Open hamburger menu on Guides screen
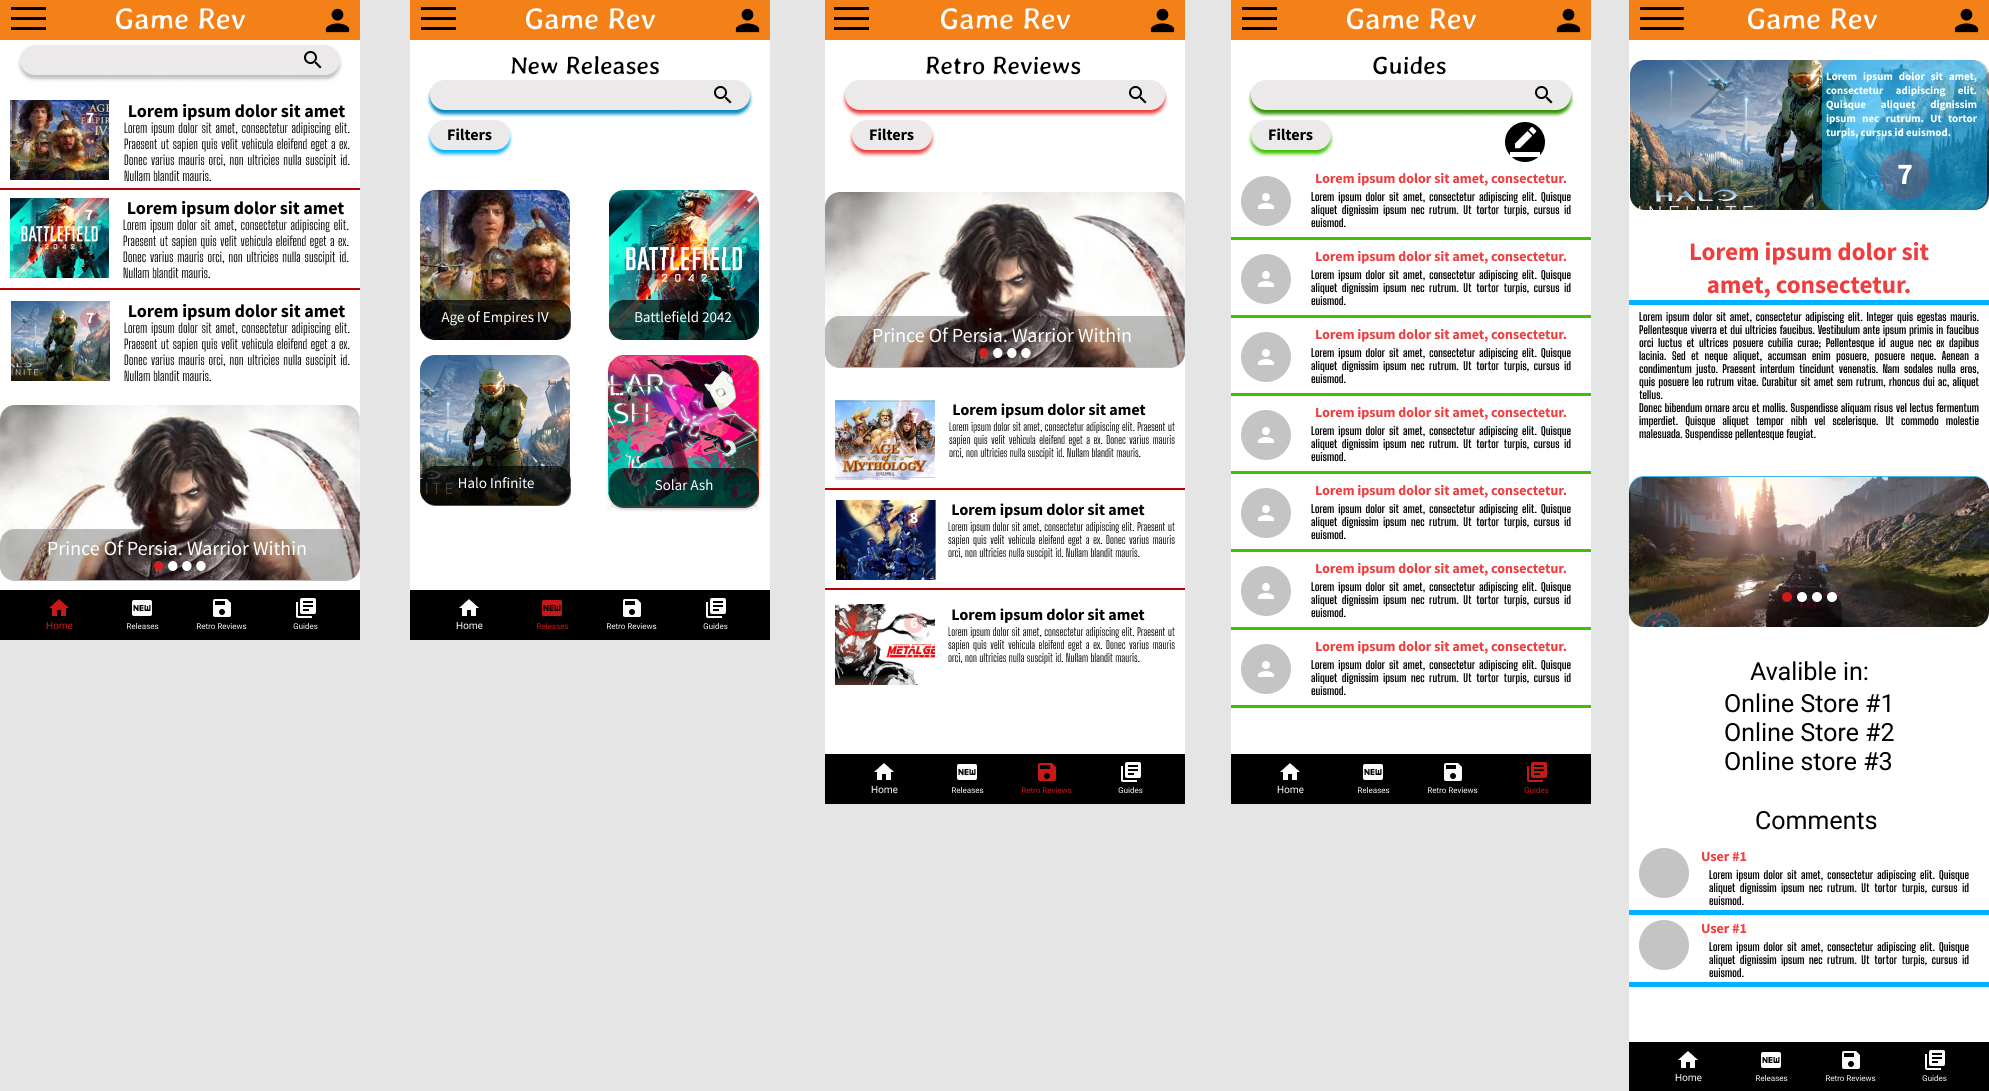This screenshot has height=1091, width=1989. (x=1258, y=19)
